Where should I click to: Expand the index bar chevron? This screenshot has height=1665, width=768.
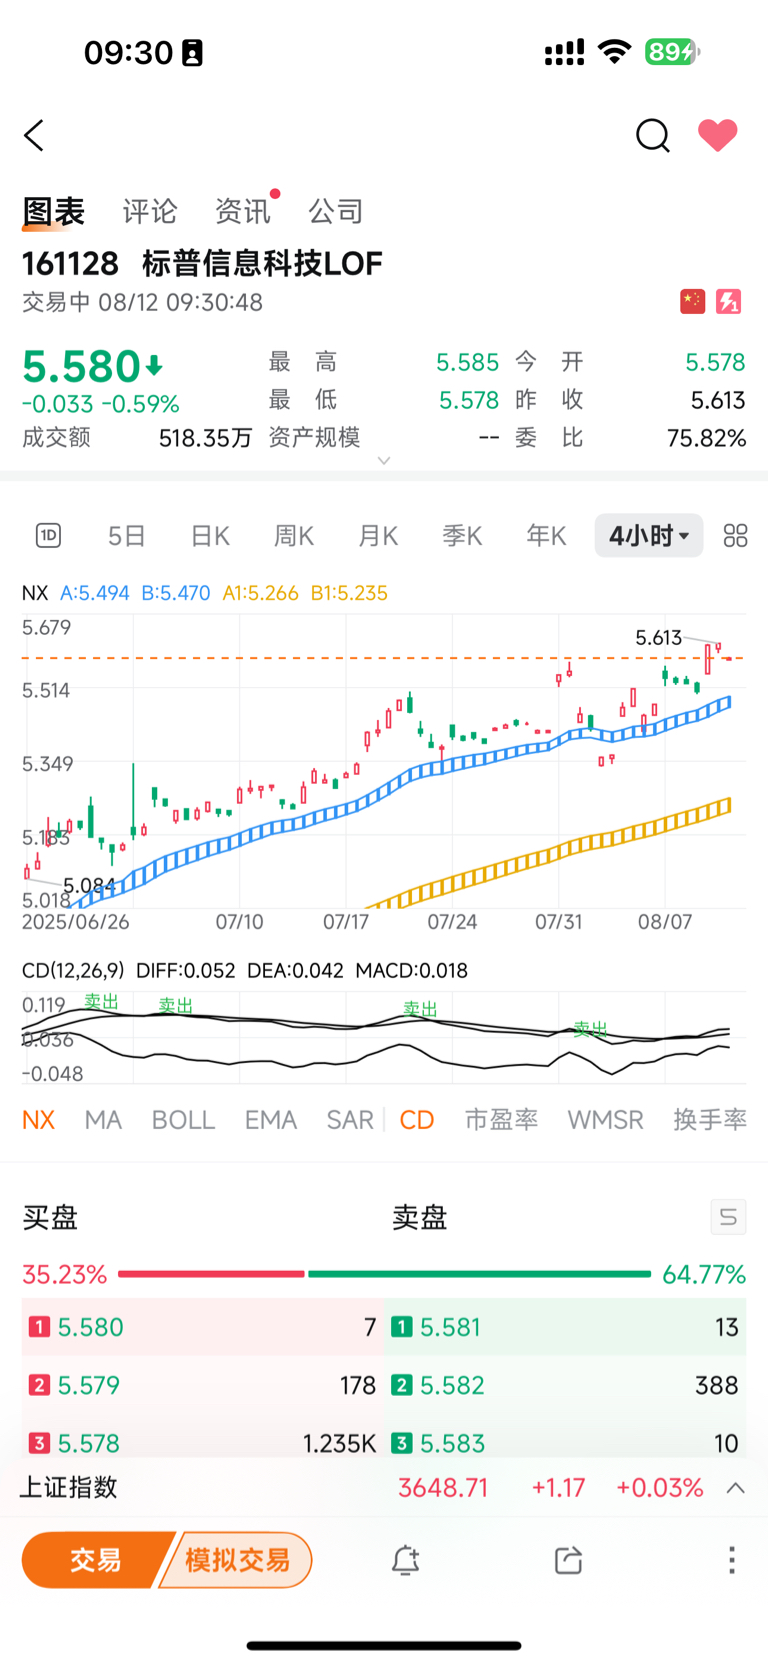[735, 1488]
